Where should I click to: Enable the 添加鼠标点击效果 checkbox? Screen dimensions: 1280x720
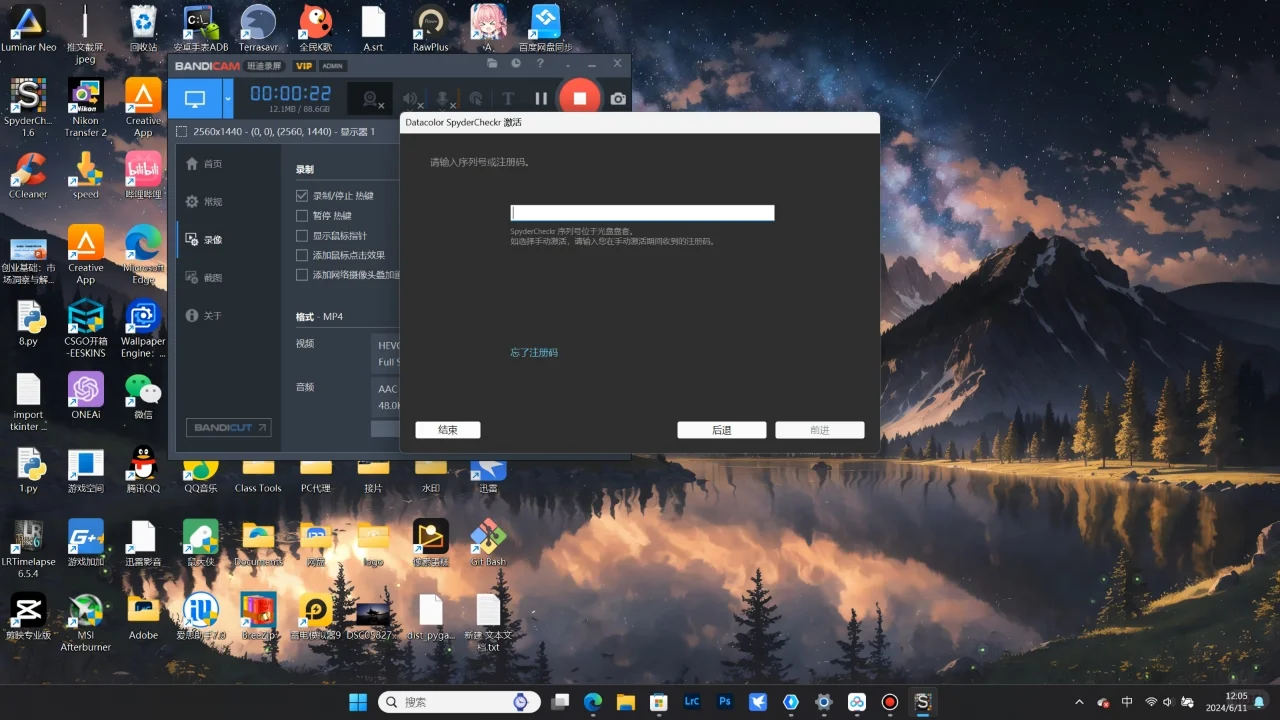(x=302, y=255)
